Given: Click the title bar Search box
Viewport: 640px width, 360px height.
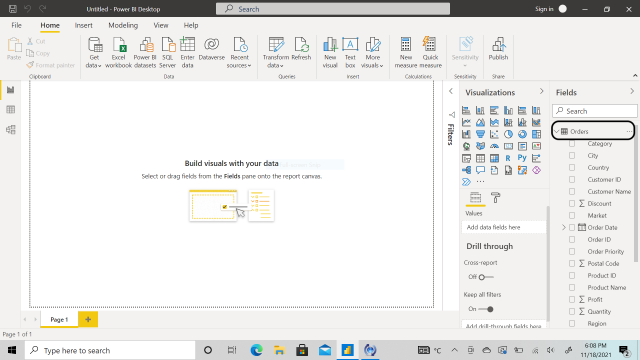Looking at the screenshot, I should (x=333, y=9).
